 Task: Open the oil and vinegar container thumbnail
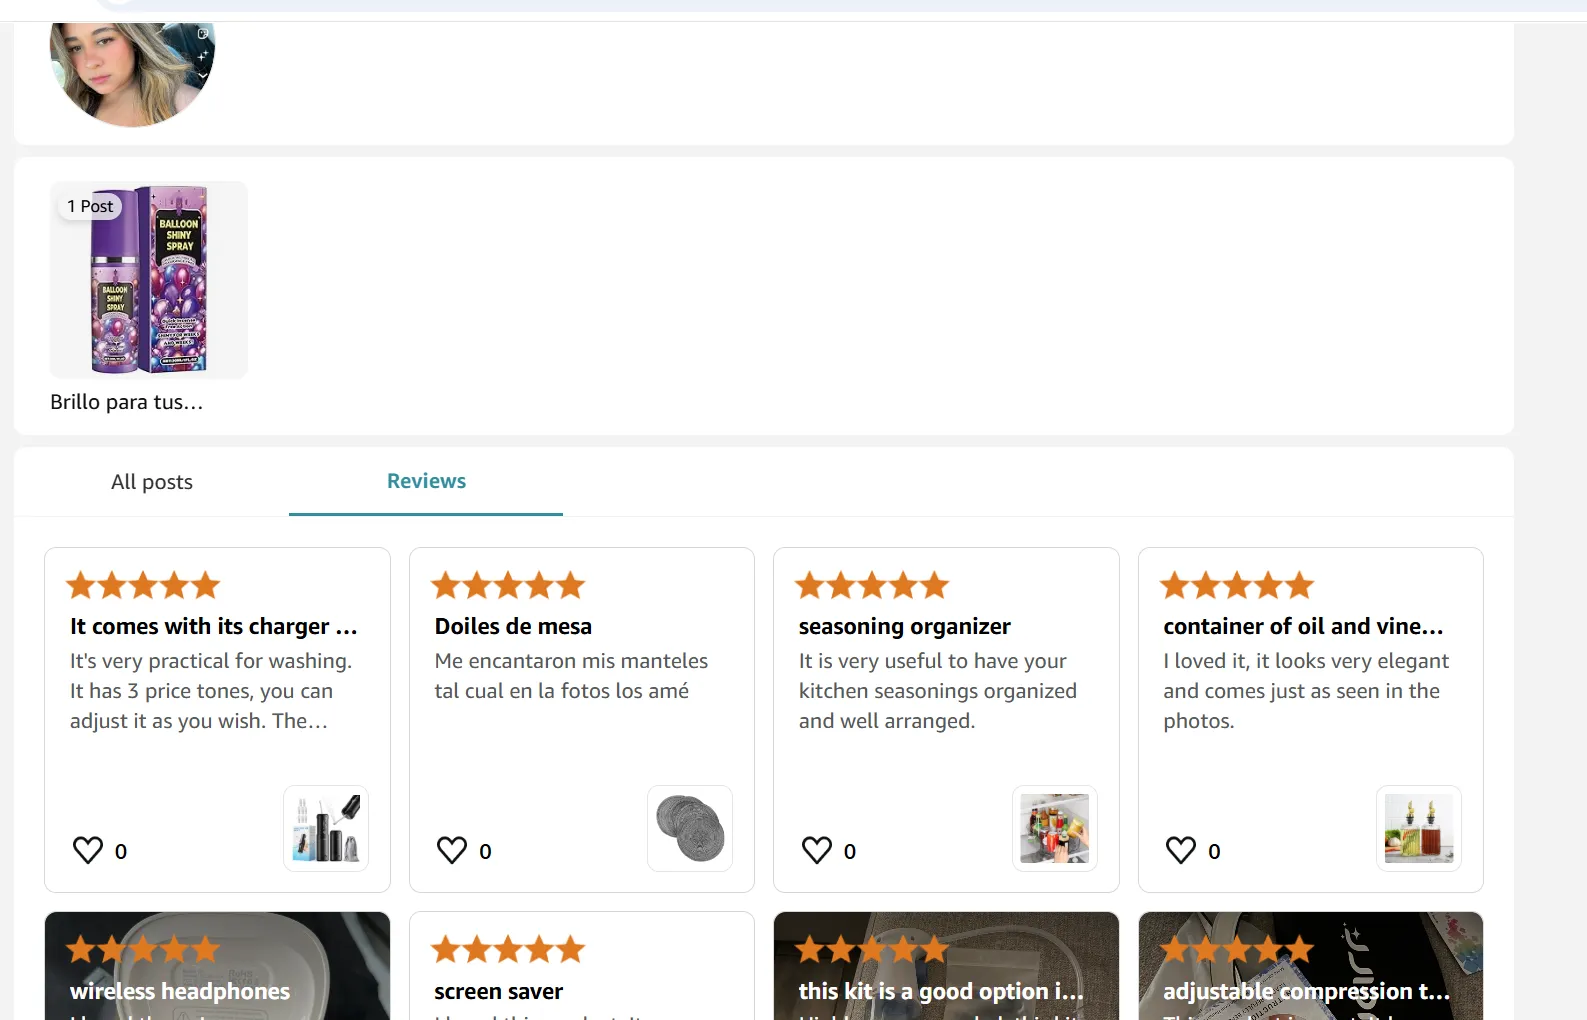[x=1419, y=829]
